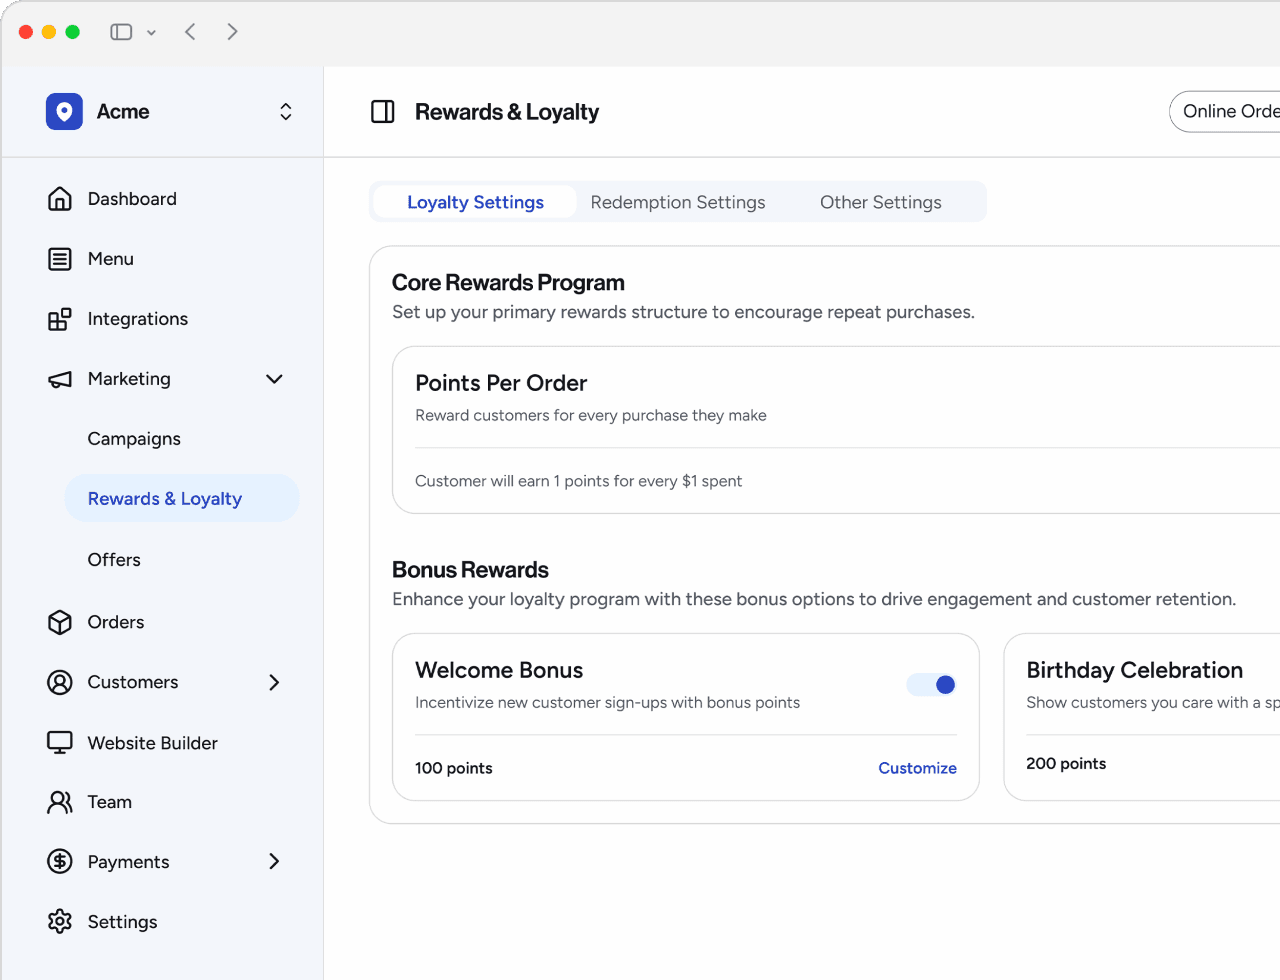Expand the Customers submenu arrow
1280x980 pixels.
pyautogui.click(x=274, y=682)
